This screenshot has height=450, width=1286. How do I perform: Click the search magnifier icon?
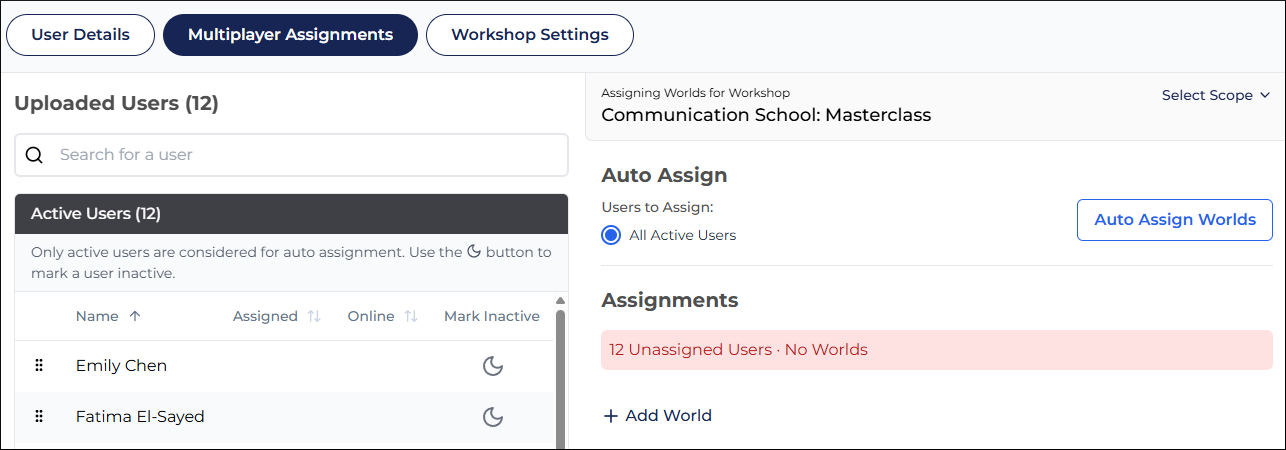click(x=35, y=155)
